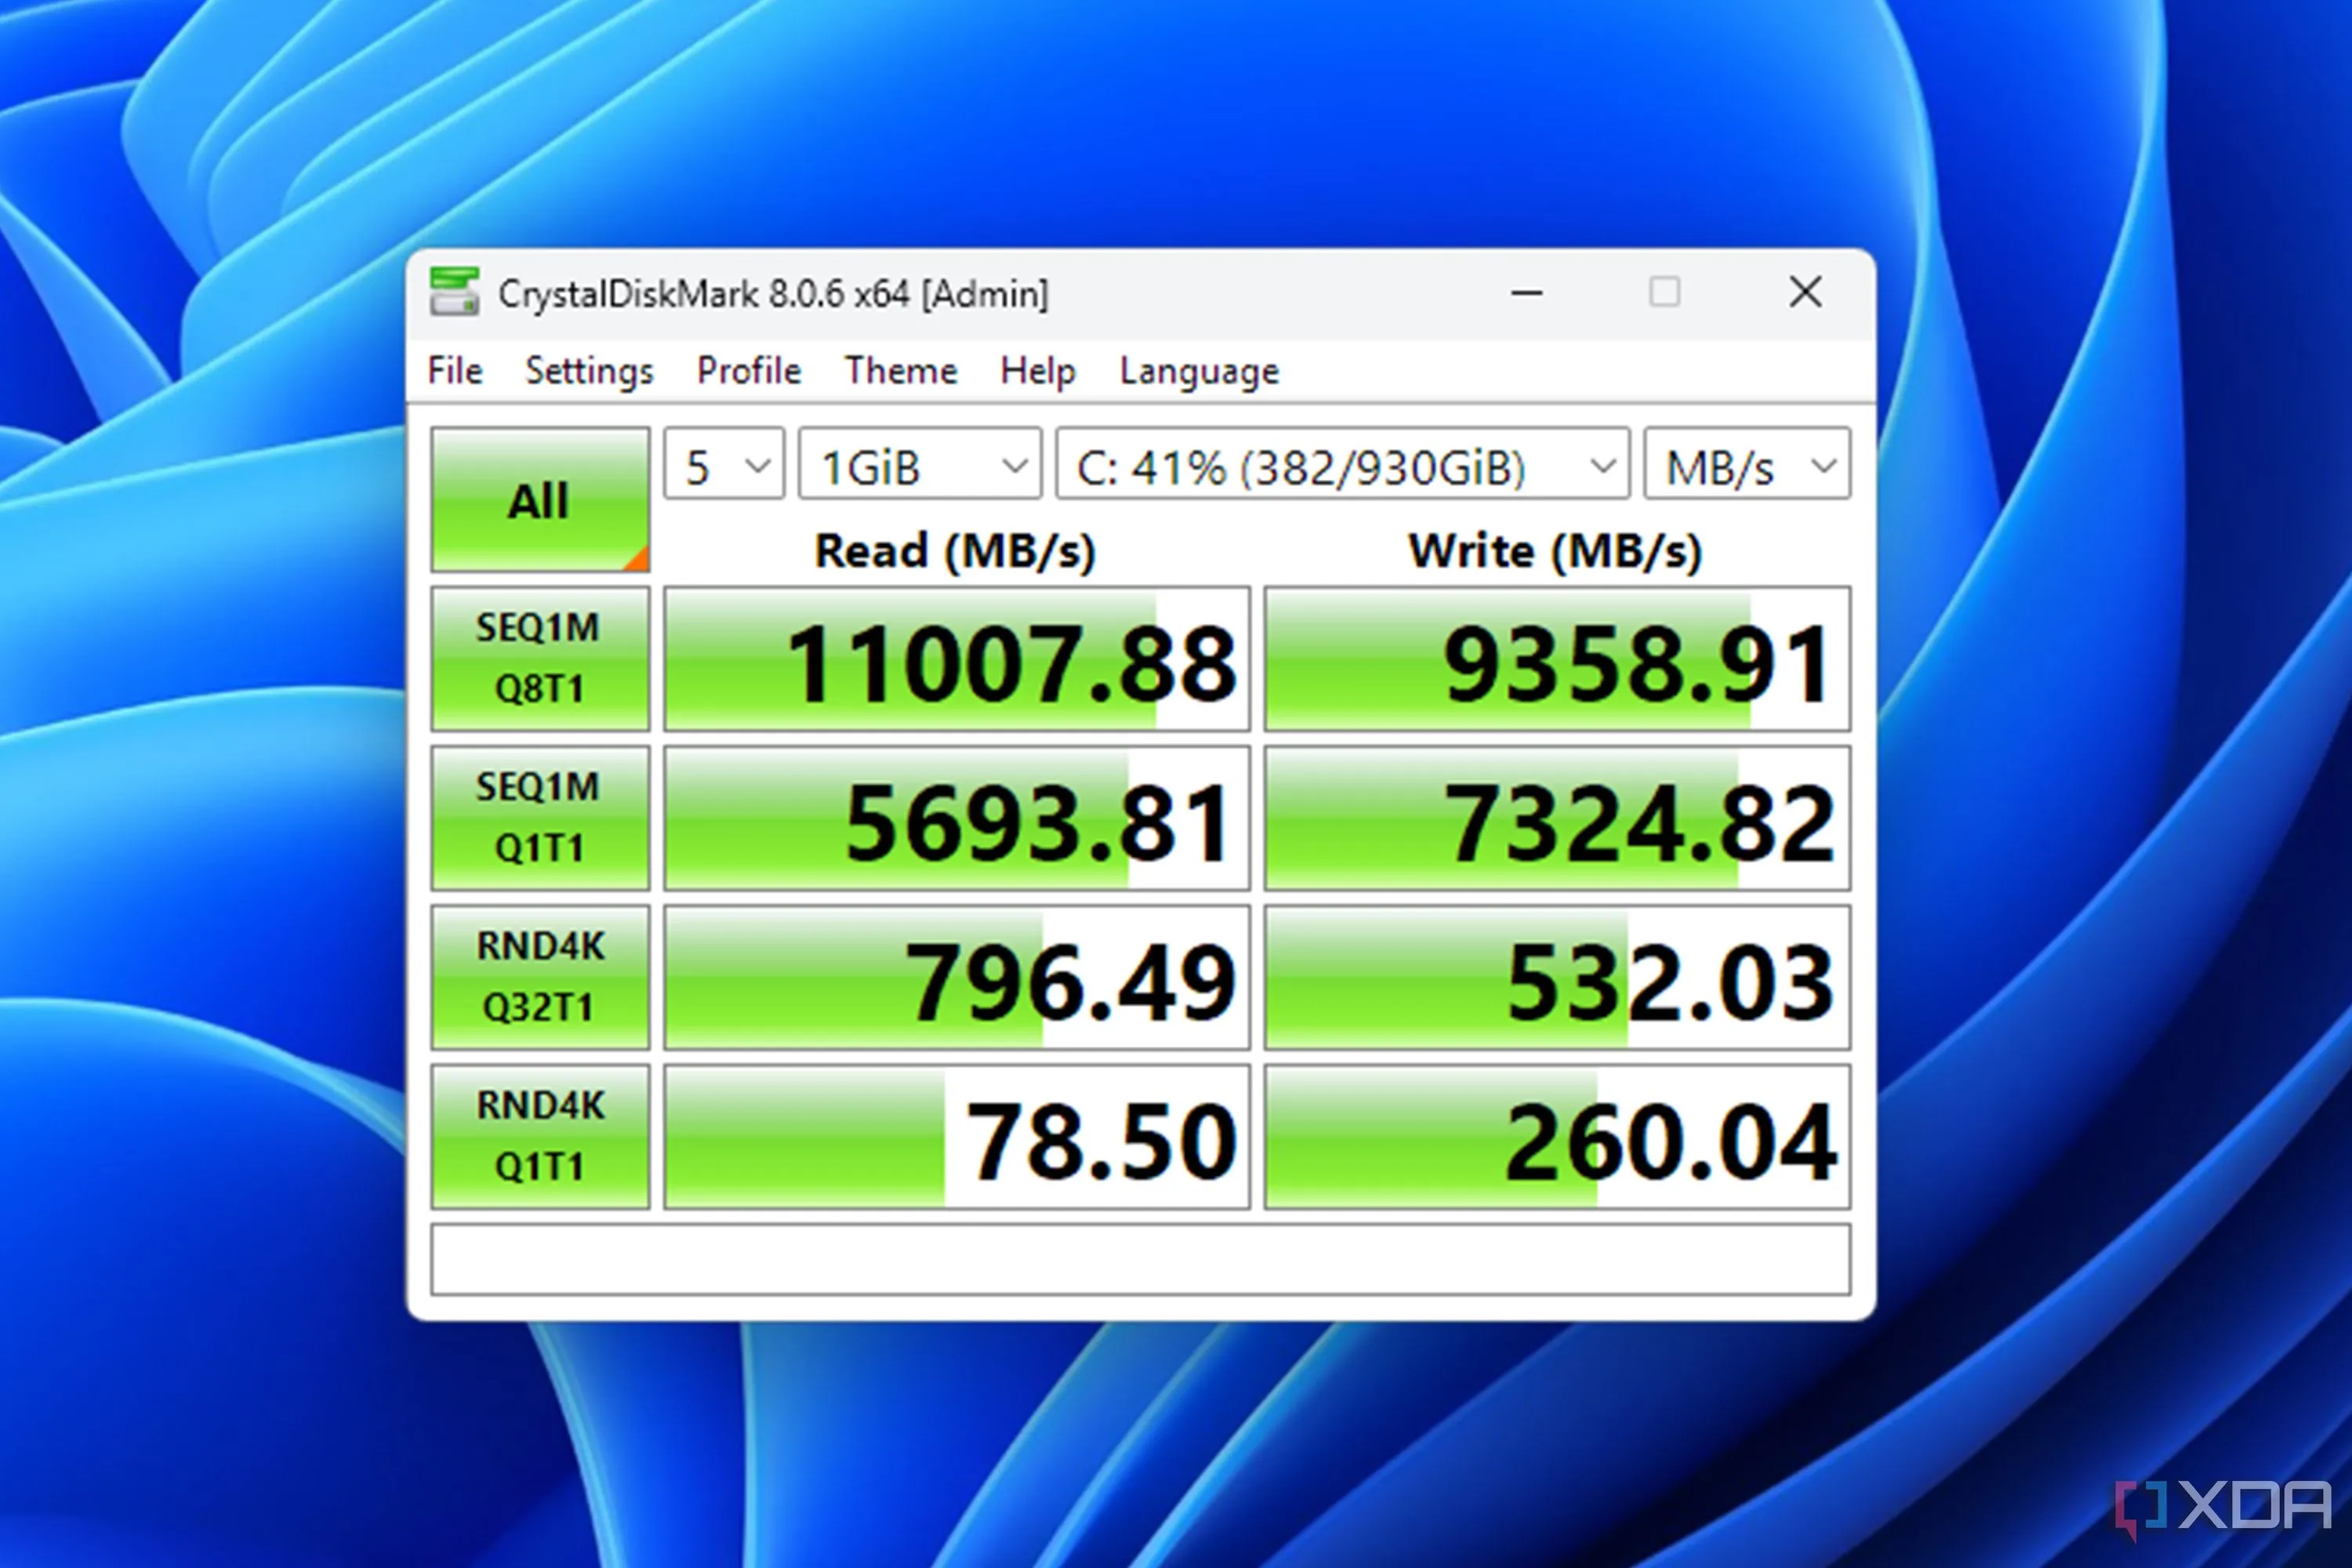Click the empty comment field at bottom

tap(1140, 1259)
